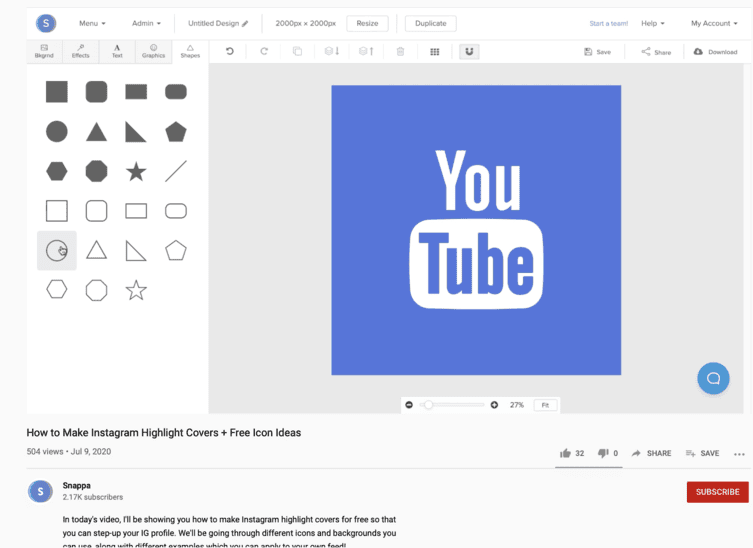
Task: Select the filled right triangle shape
Action: [136, 132]
